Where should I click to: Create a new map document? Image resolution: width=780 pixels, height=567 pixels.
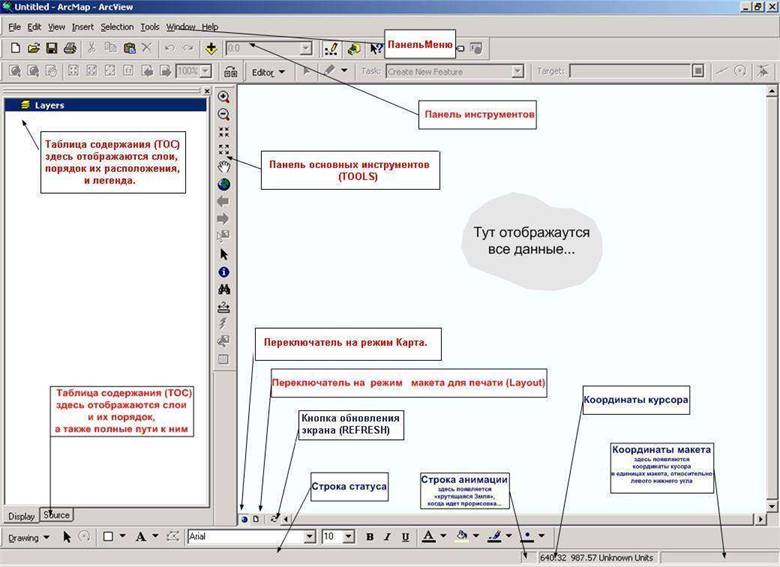(x=16, y=48)
